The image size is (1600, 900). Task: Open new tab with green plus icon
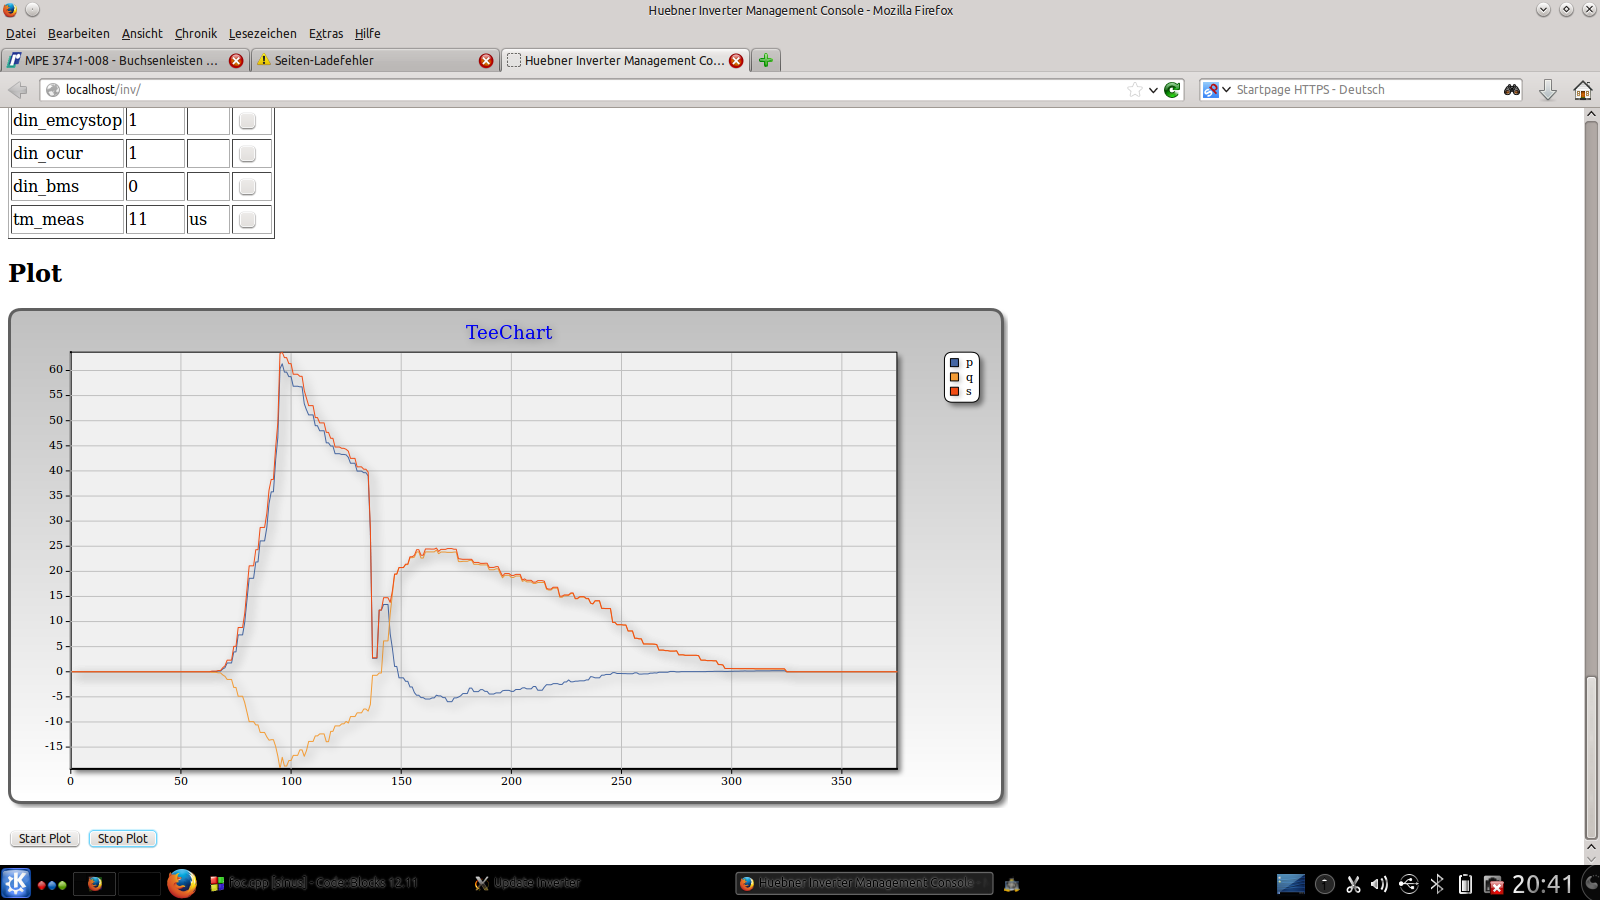766,60
